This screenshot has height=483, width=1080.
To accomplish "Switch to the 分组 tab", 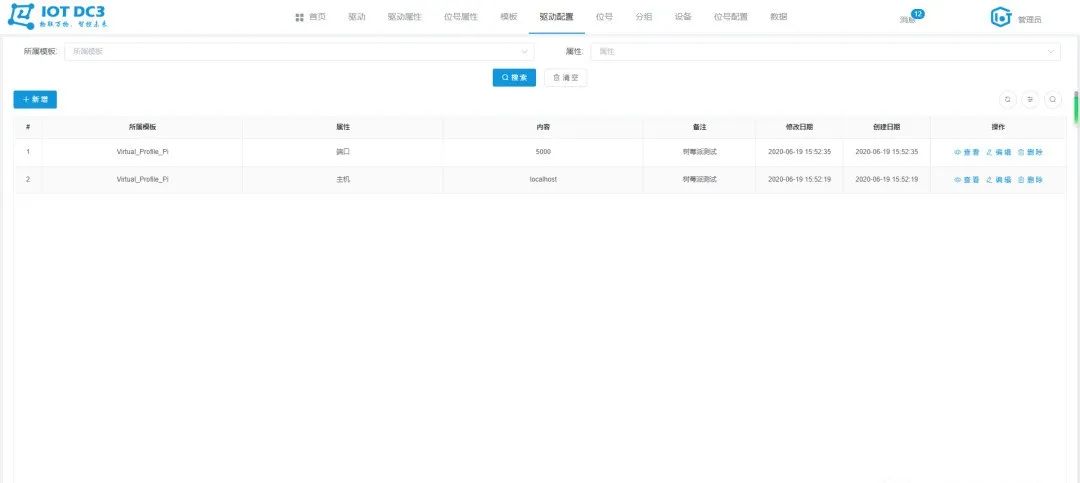I will (644, 17).
